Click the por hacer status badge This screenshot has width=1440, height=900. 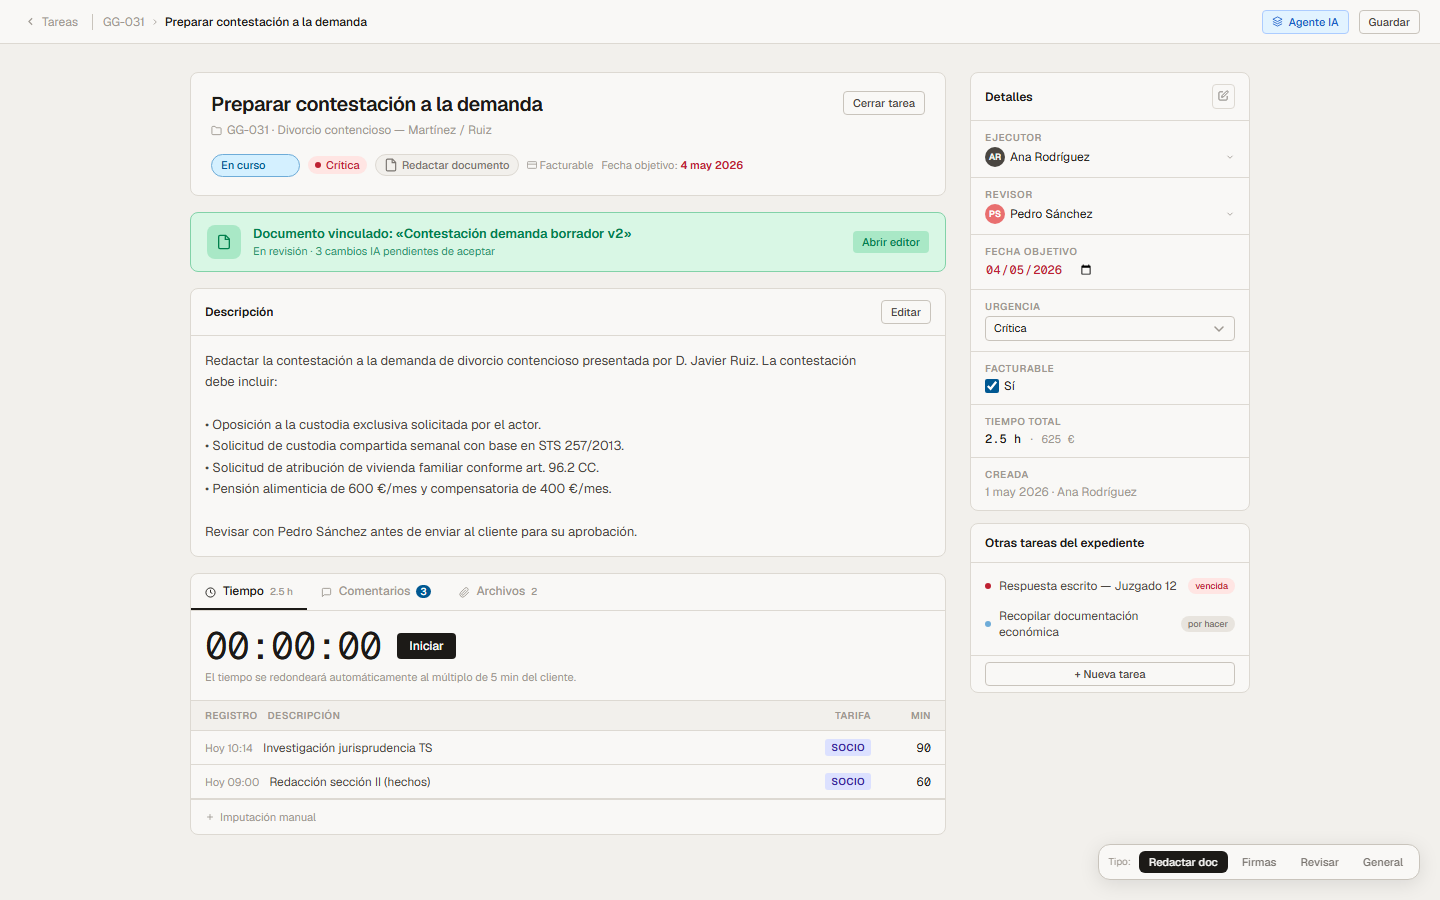[1208, 624]
